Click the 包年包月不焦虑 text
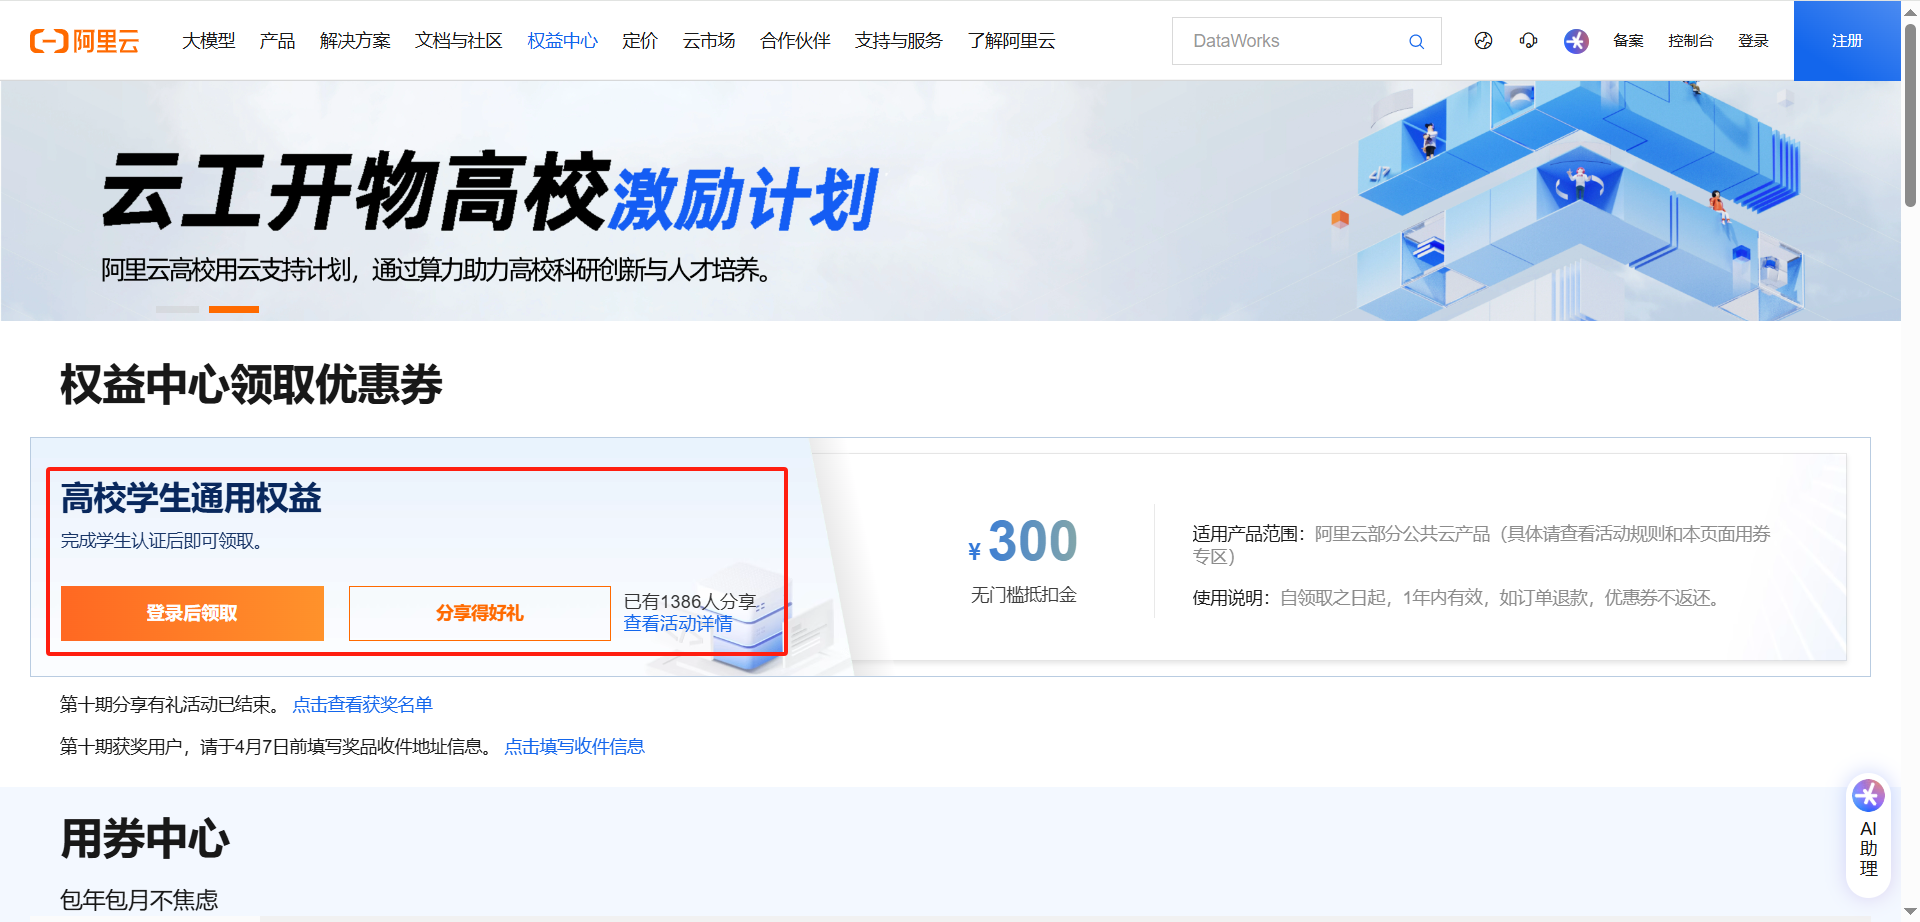The width and height of the screenshot is (1920, 922). [x=139, y=900]
